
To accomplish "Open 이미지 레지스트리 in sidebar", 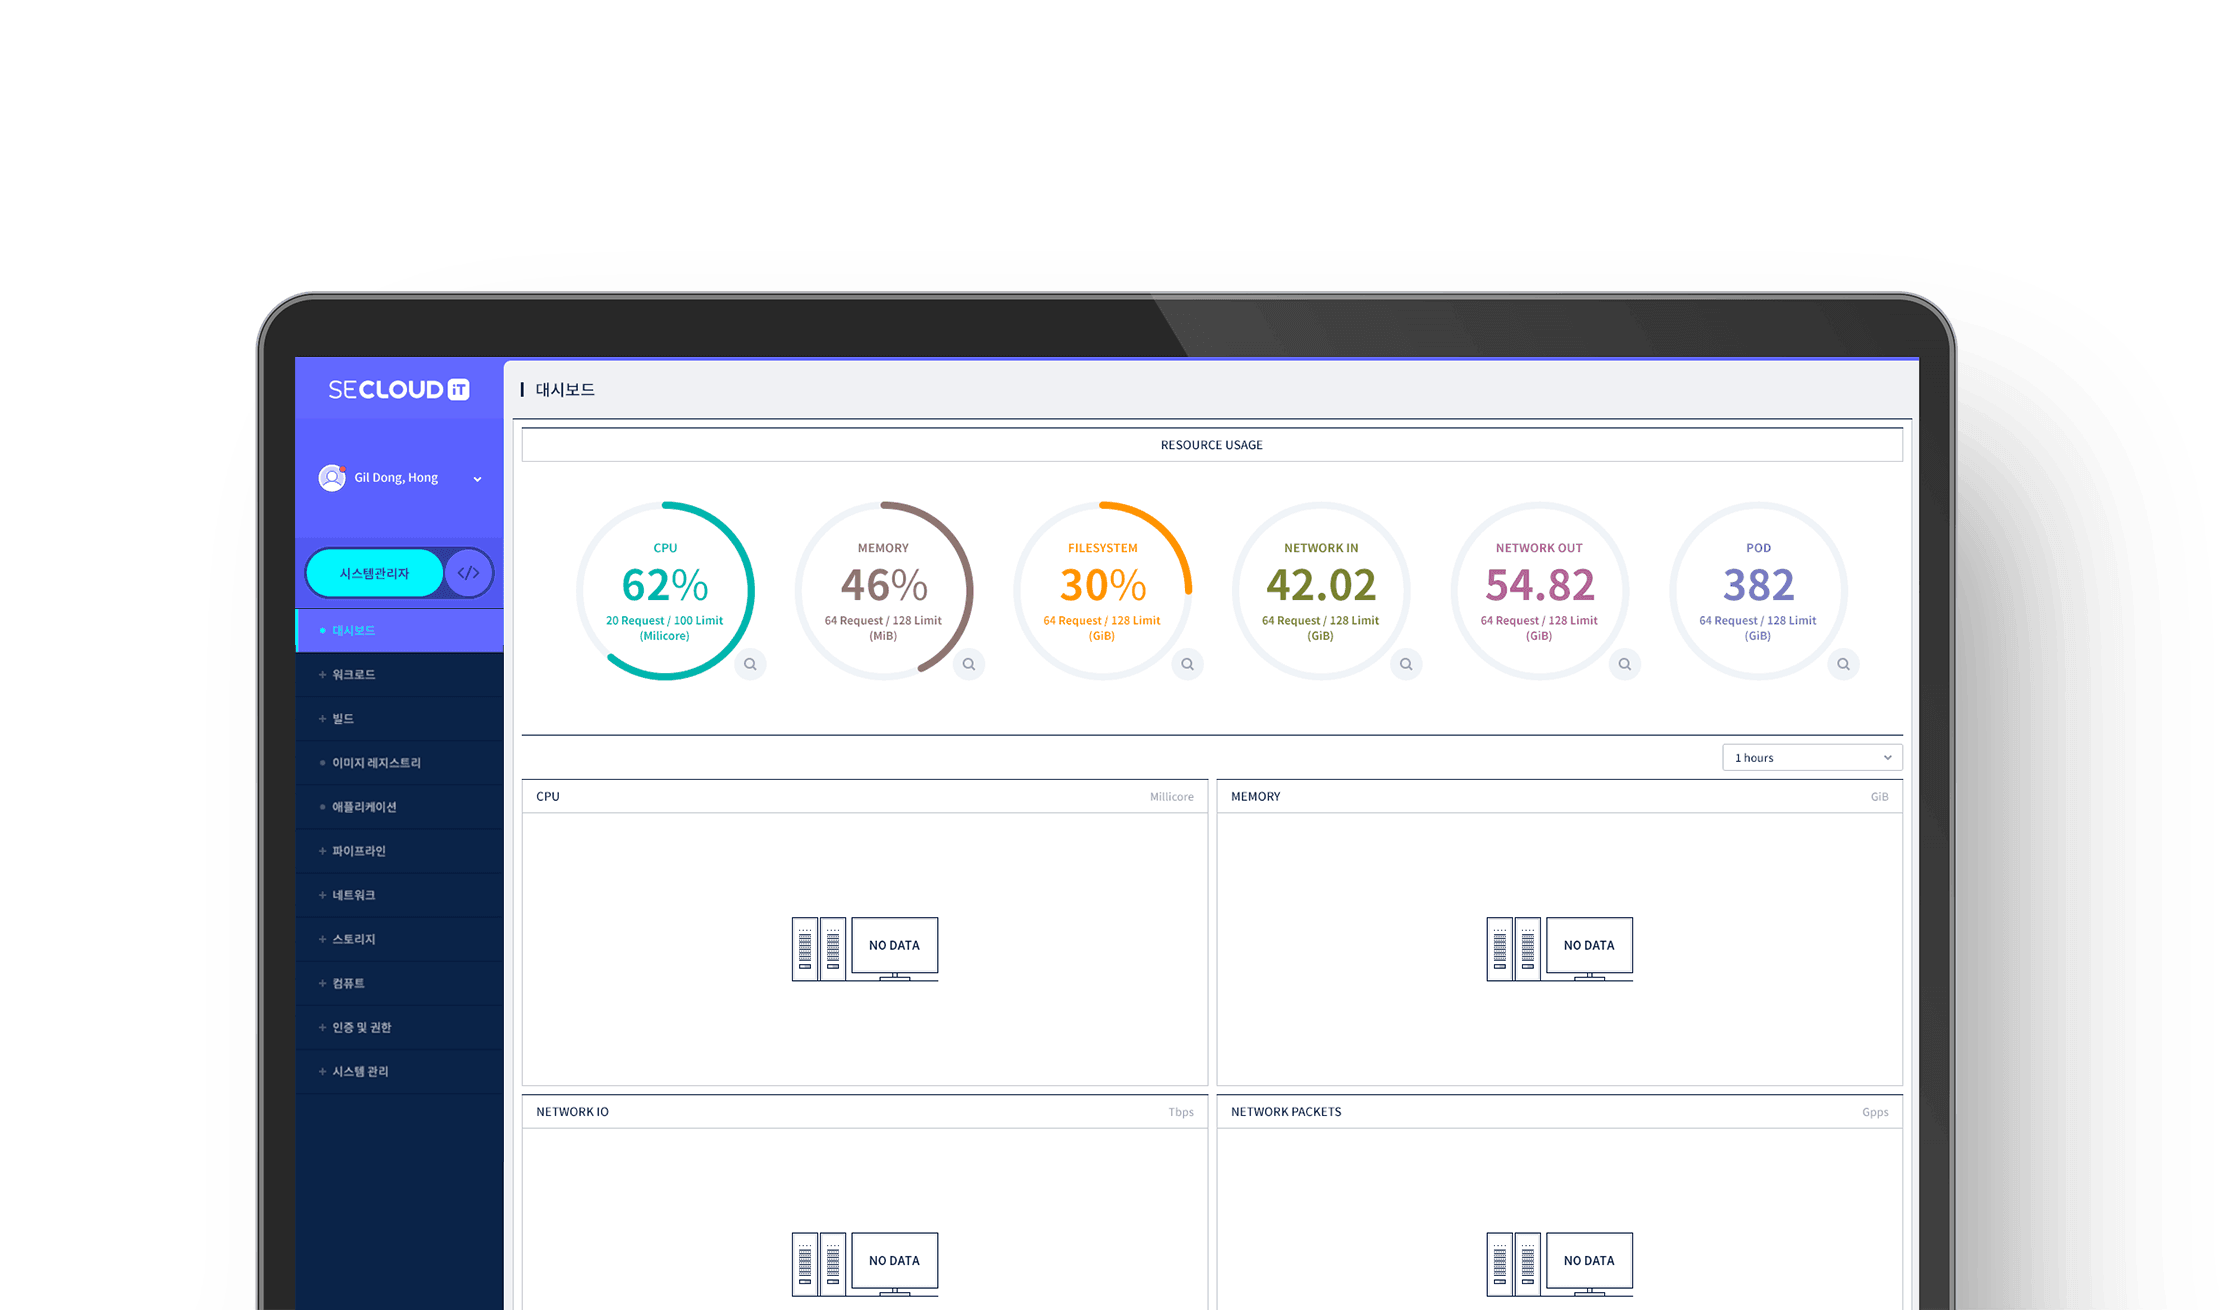I will point(376,763).
